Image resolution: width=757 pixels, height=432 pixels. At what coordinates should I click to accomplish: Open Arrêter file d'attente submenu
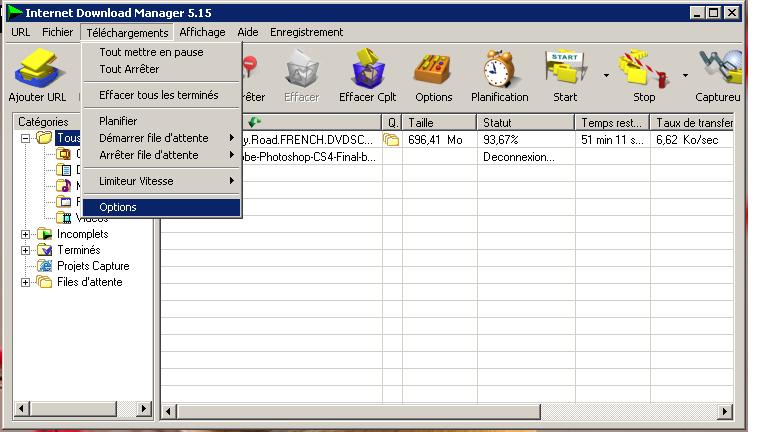click(162, 155)
